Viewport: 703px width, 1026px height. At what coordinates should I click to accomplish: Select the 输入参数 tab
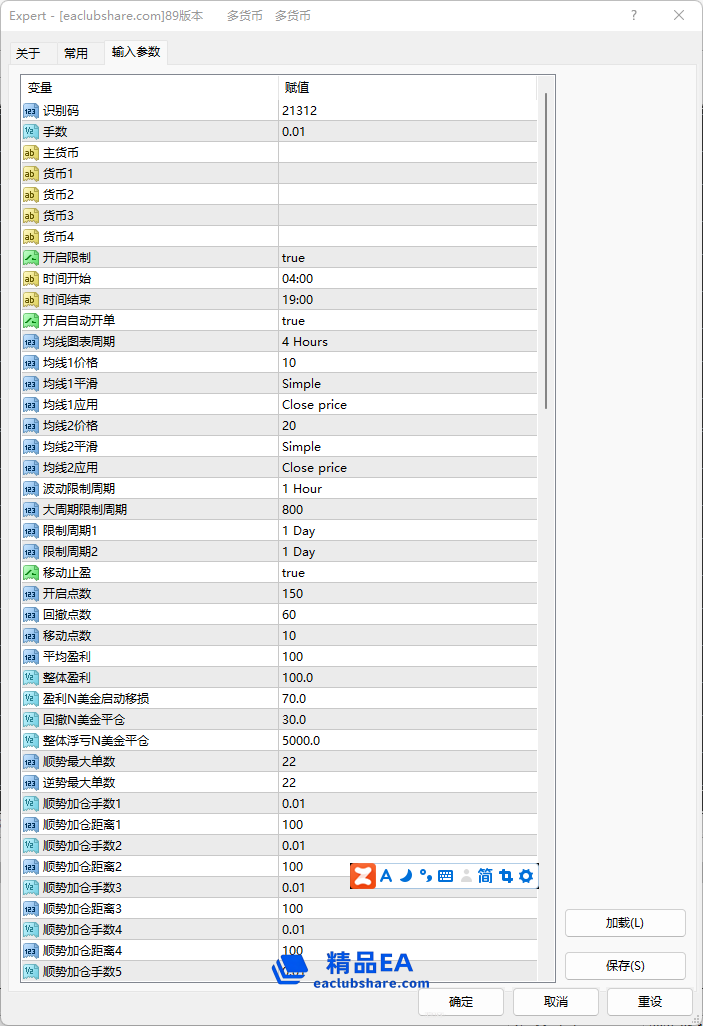(x=136, y=52)
